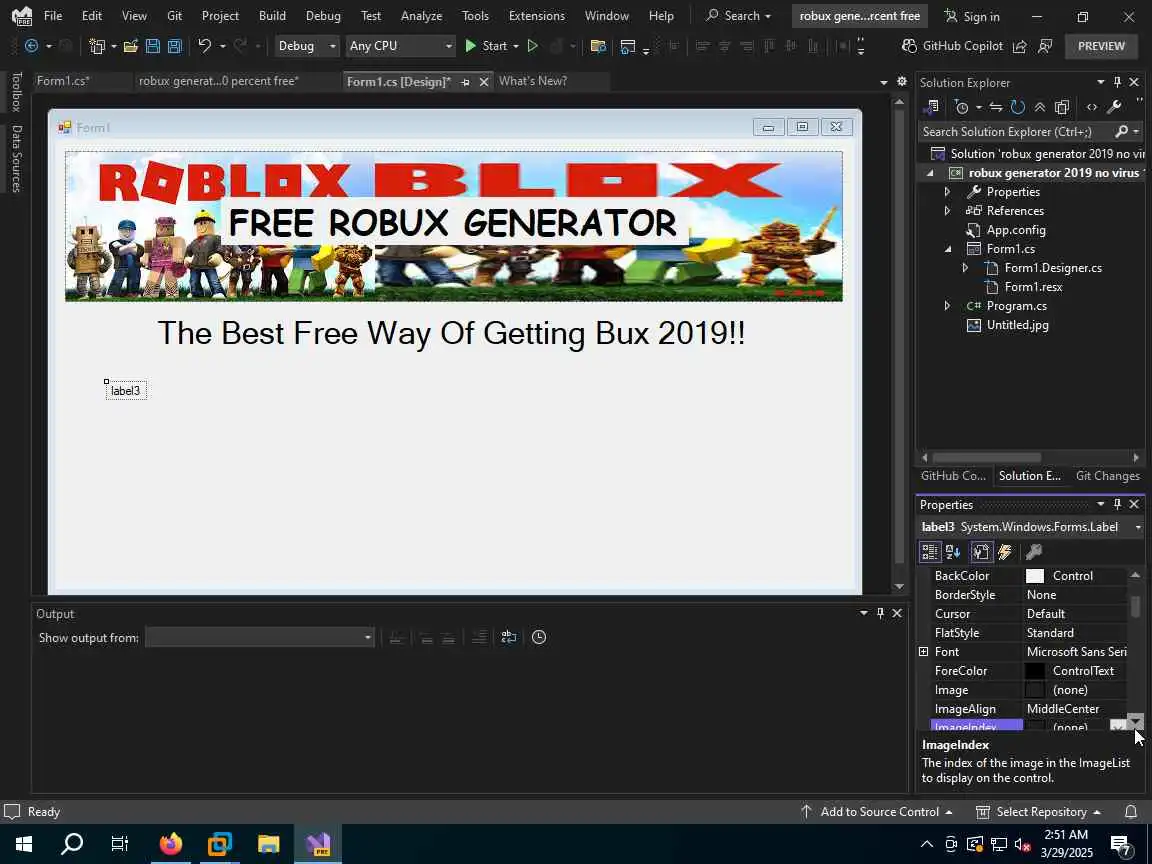Open Firefox from the taskbar
Image resolution: width=1152 pixels, height=864 pixels.
coord(170,843)
